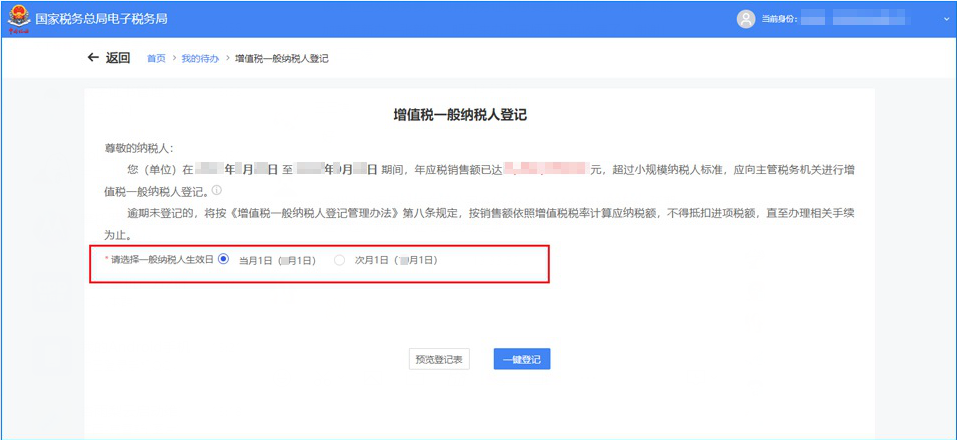Click the 增值税一般纳税人登记 page heading
This screenshot has width=957, height=440.
(x=460, y=115)
